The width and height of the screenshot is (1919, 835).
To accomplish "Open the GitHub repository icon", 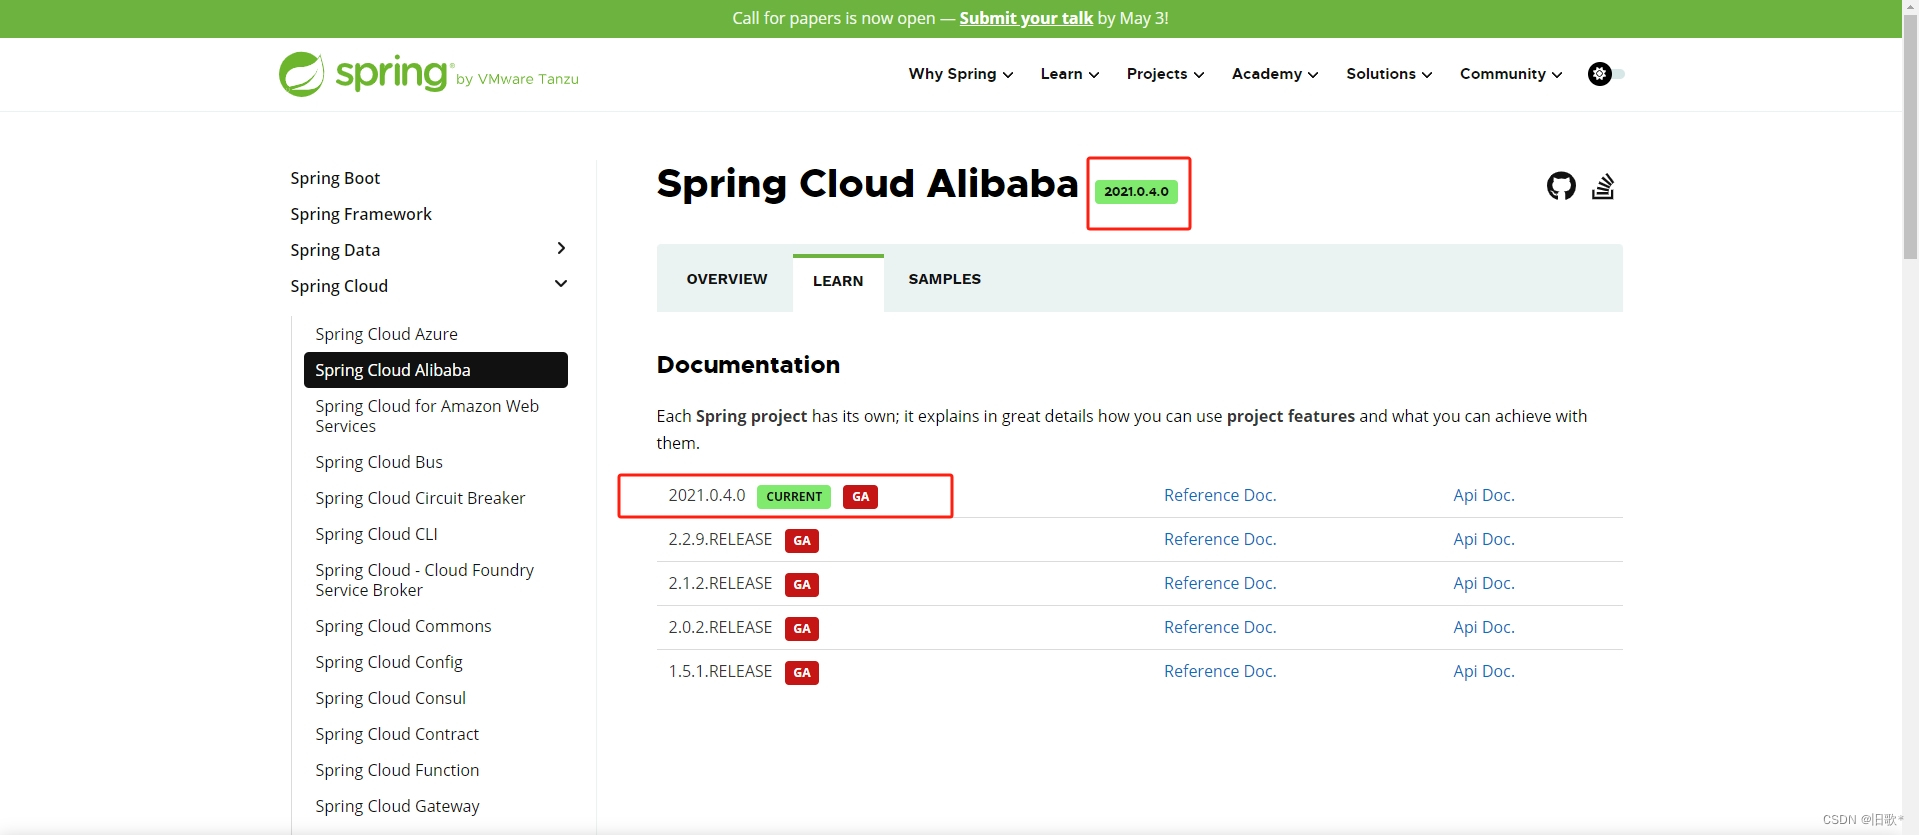I will (x=1561, y=186).
